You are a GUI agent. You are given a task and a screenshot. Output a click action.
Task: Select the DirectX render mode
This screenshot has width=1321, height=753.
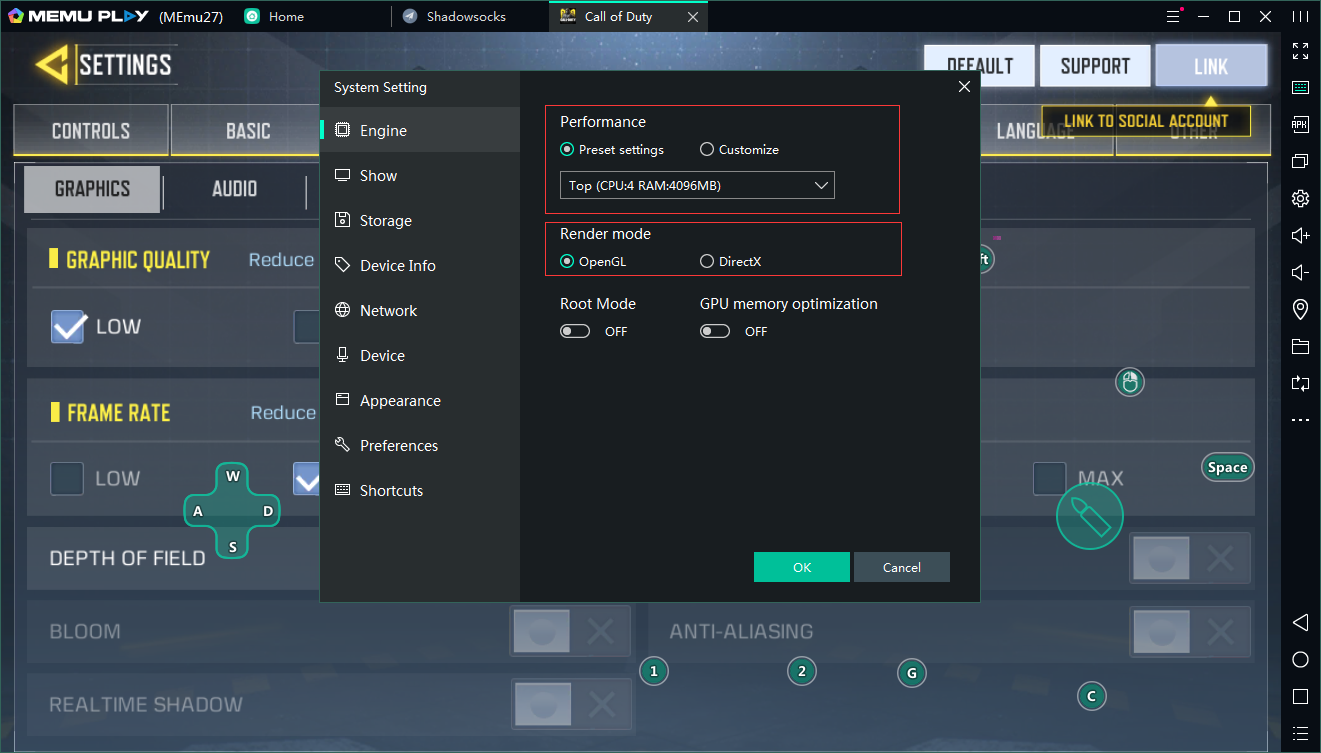707,262
